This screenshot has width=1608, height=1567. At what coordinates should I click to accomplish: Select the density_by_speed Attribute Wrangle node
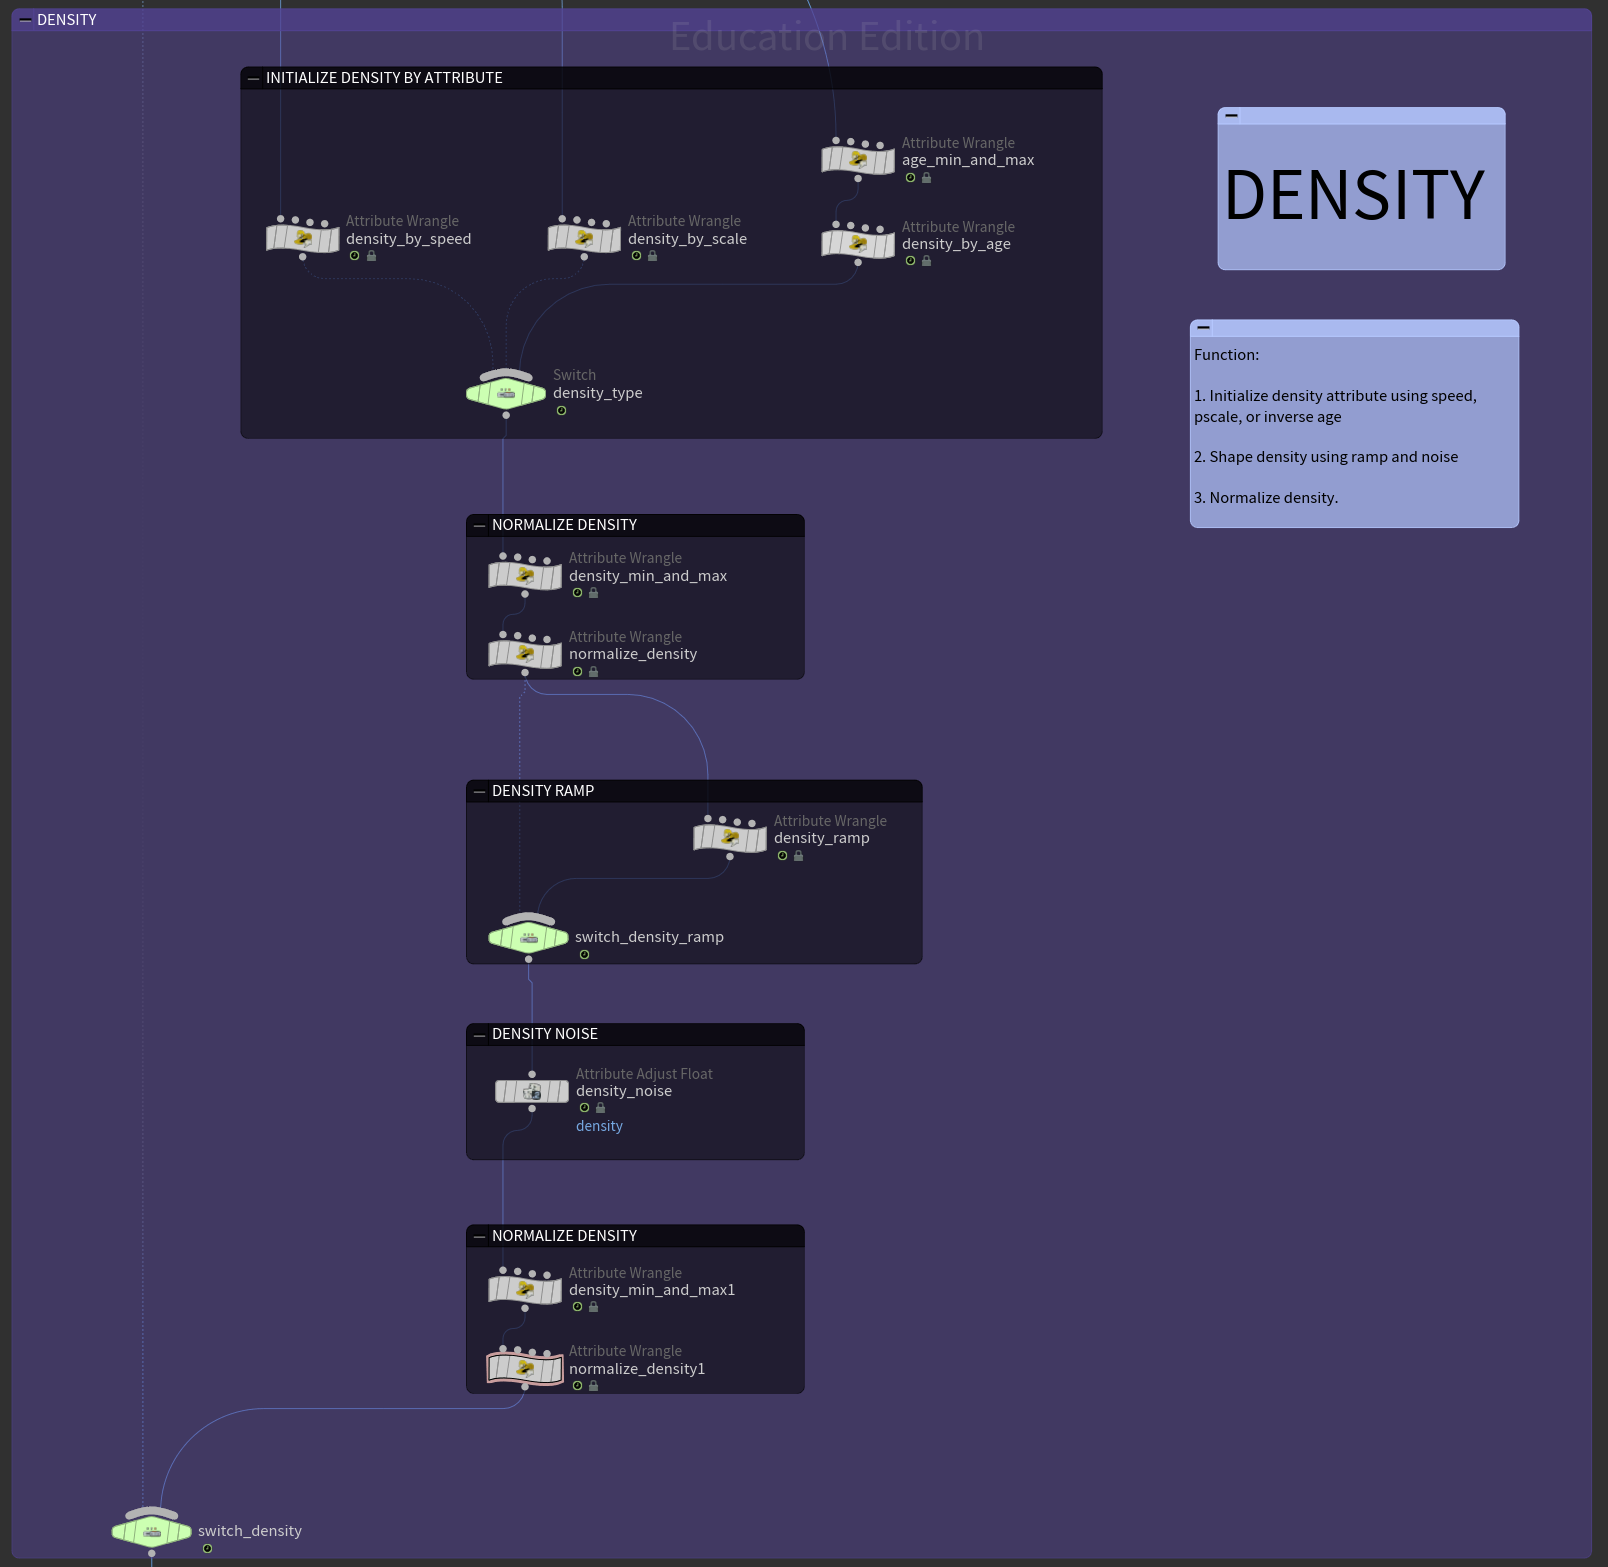coord(303,239)
